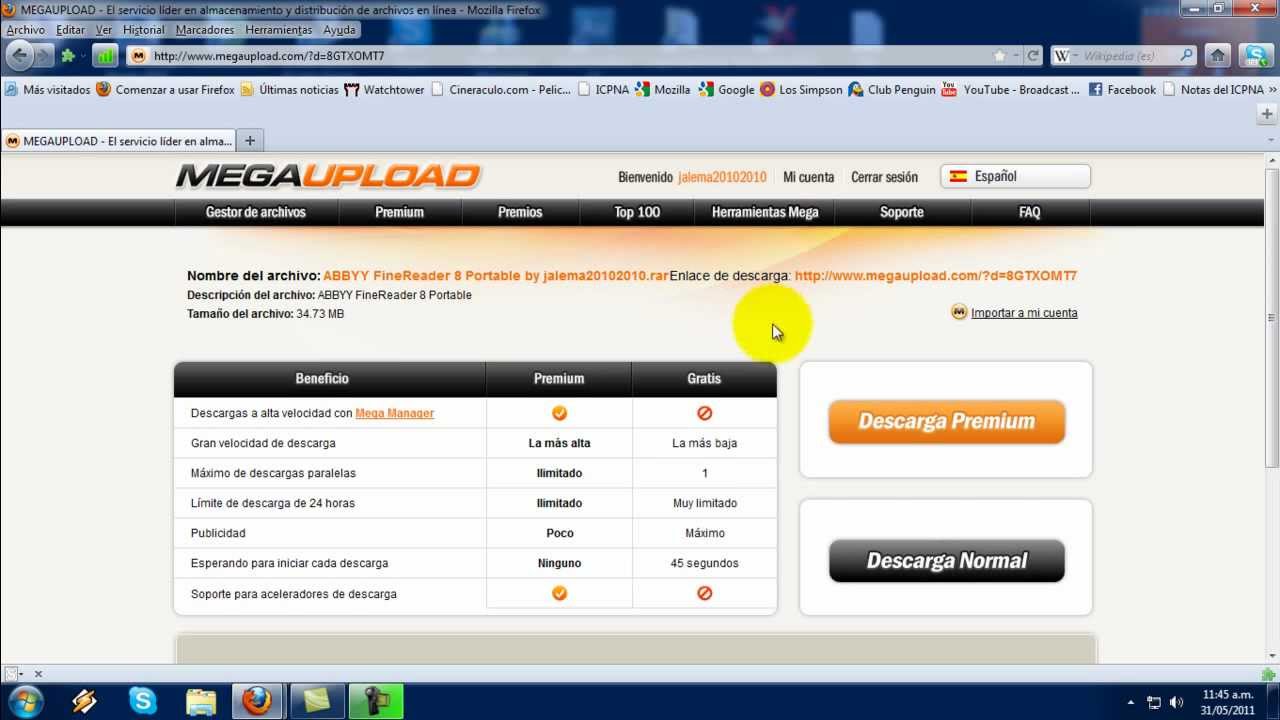Screen dimensions: 1280x720
Task: Open Skype from the taskbar
Action: coord(143,701)
